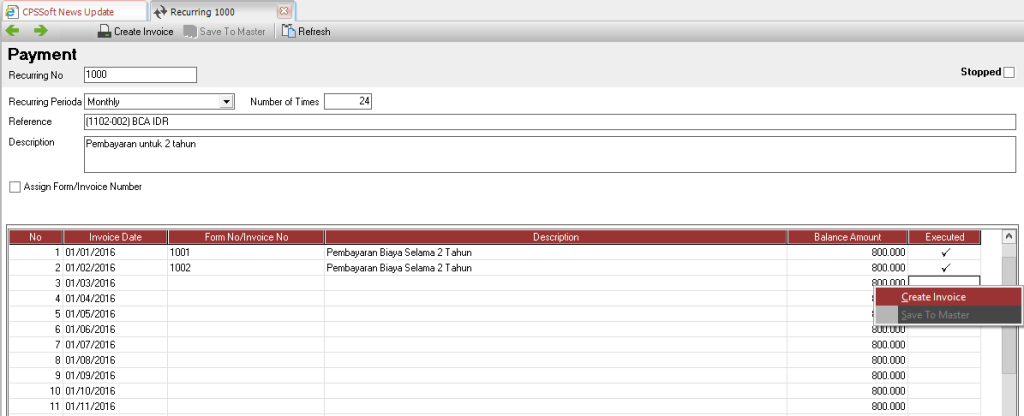Viewport: 1024px width, 416px height.
Task: Go forward with the green right arrow
Action: pyautogui.click(x=41, y=31)
